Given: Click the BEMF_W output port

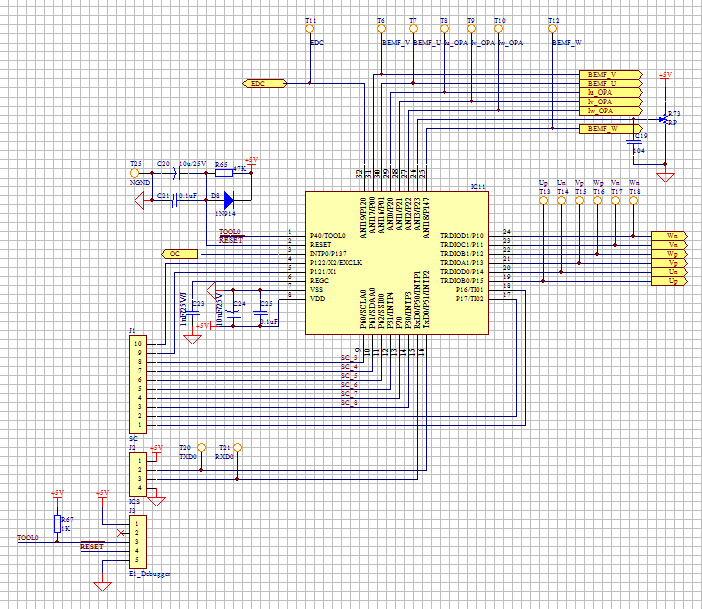Looking at the screenshot, I should (x=607, y=130).
